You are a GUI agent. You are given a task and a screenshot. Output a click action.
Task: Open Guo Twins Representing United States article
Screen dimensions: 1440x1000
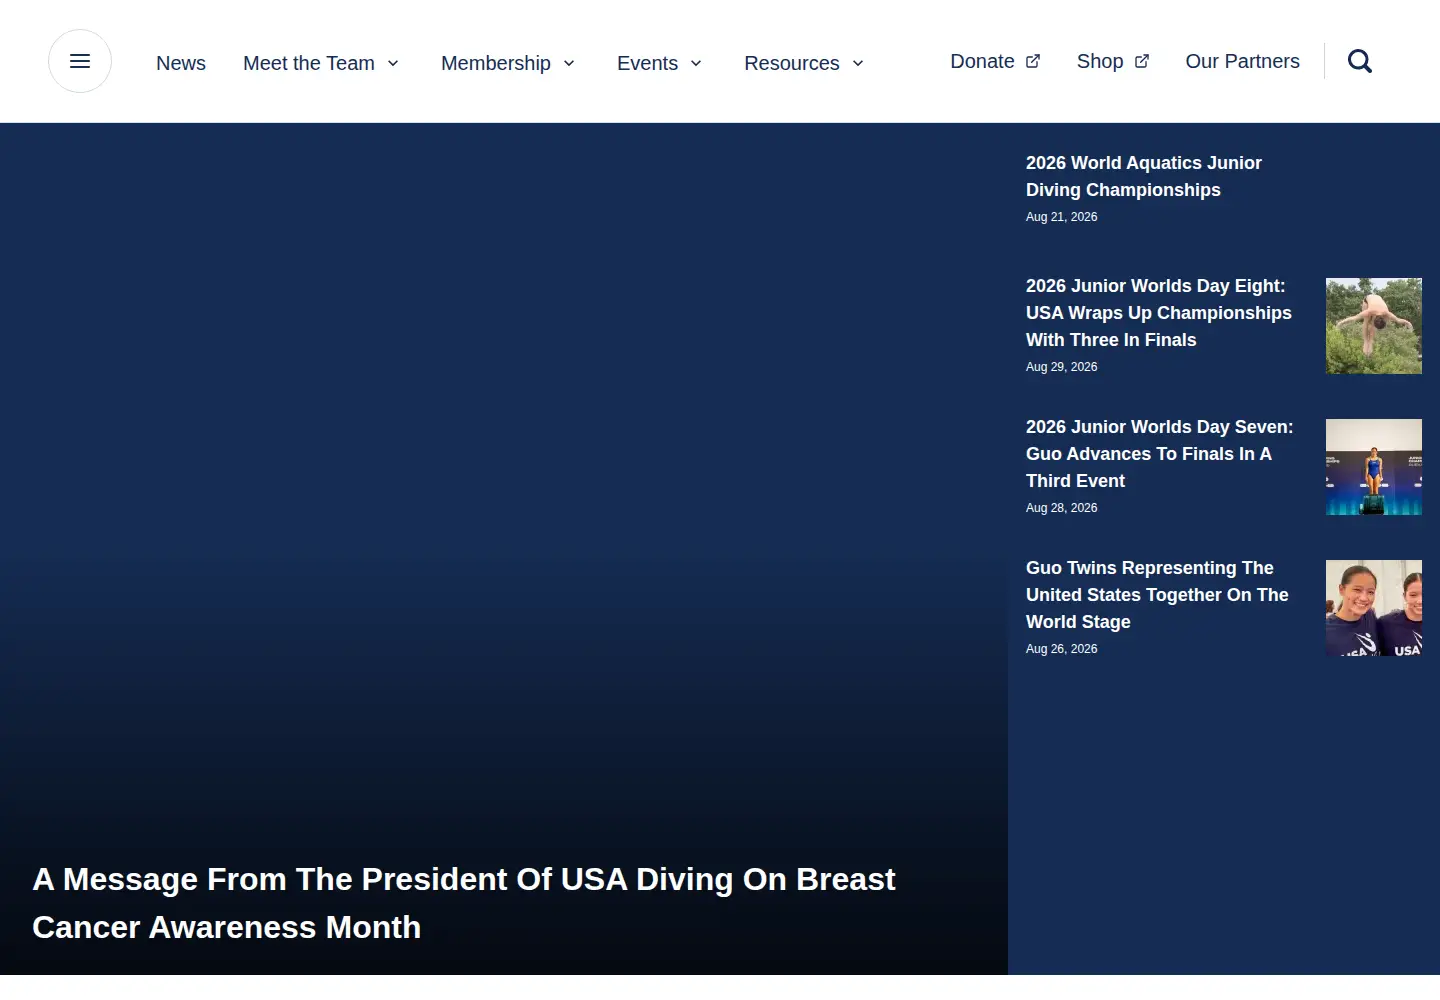(1157, 595)
